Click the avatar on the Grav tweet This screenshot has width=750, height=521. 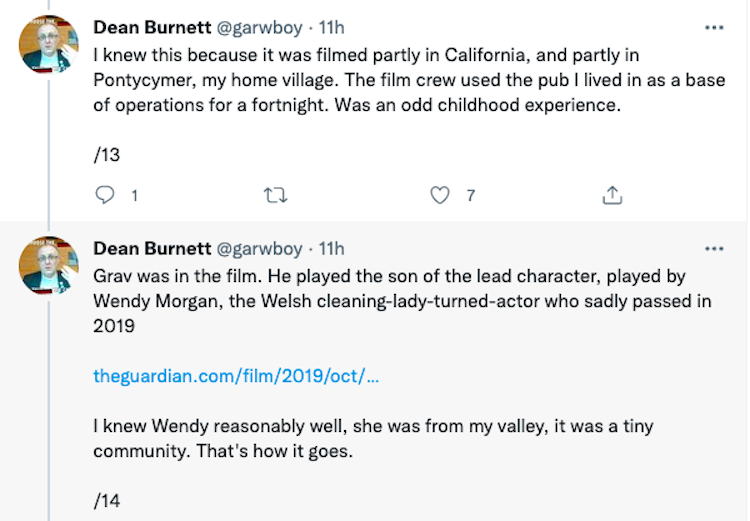(x=49, y=265)
